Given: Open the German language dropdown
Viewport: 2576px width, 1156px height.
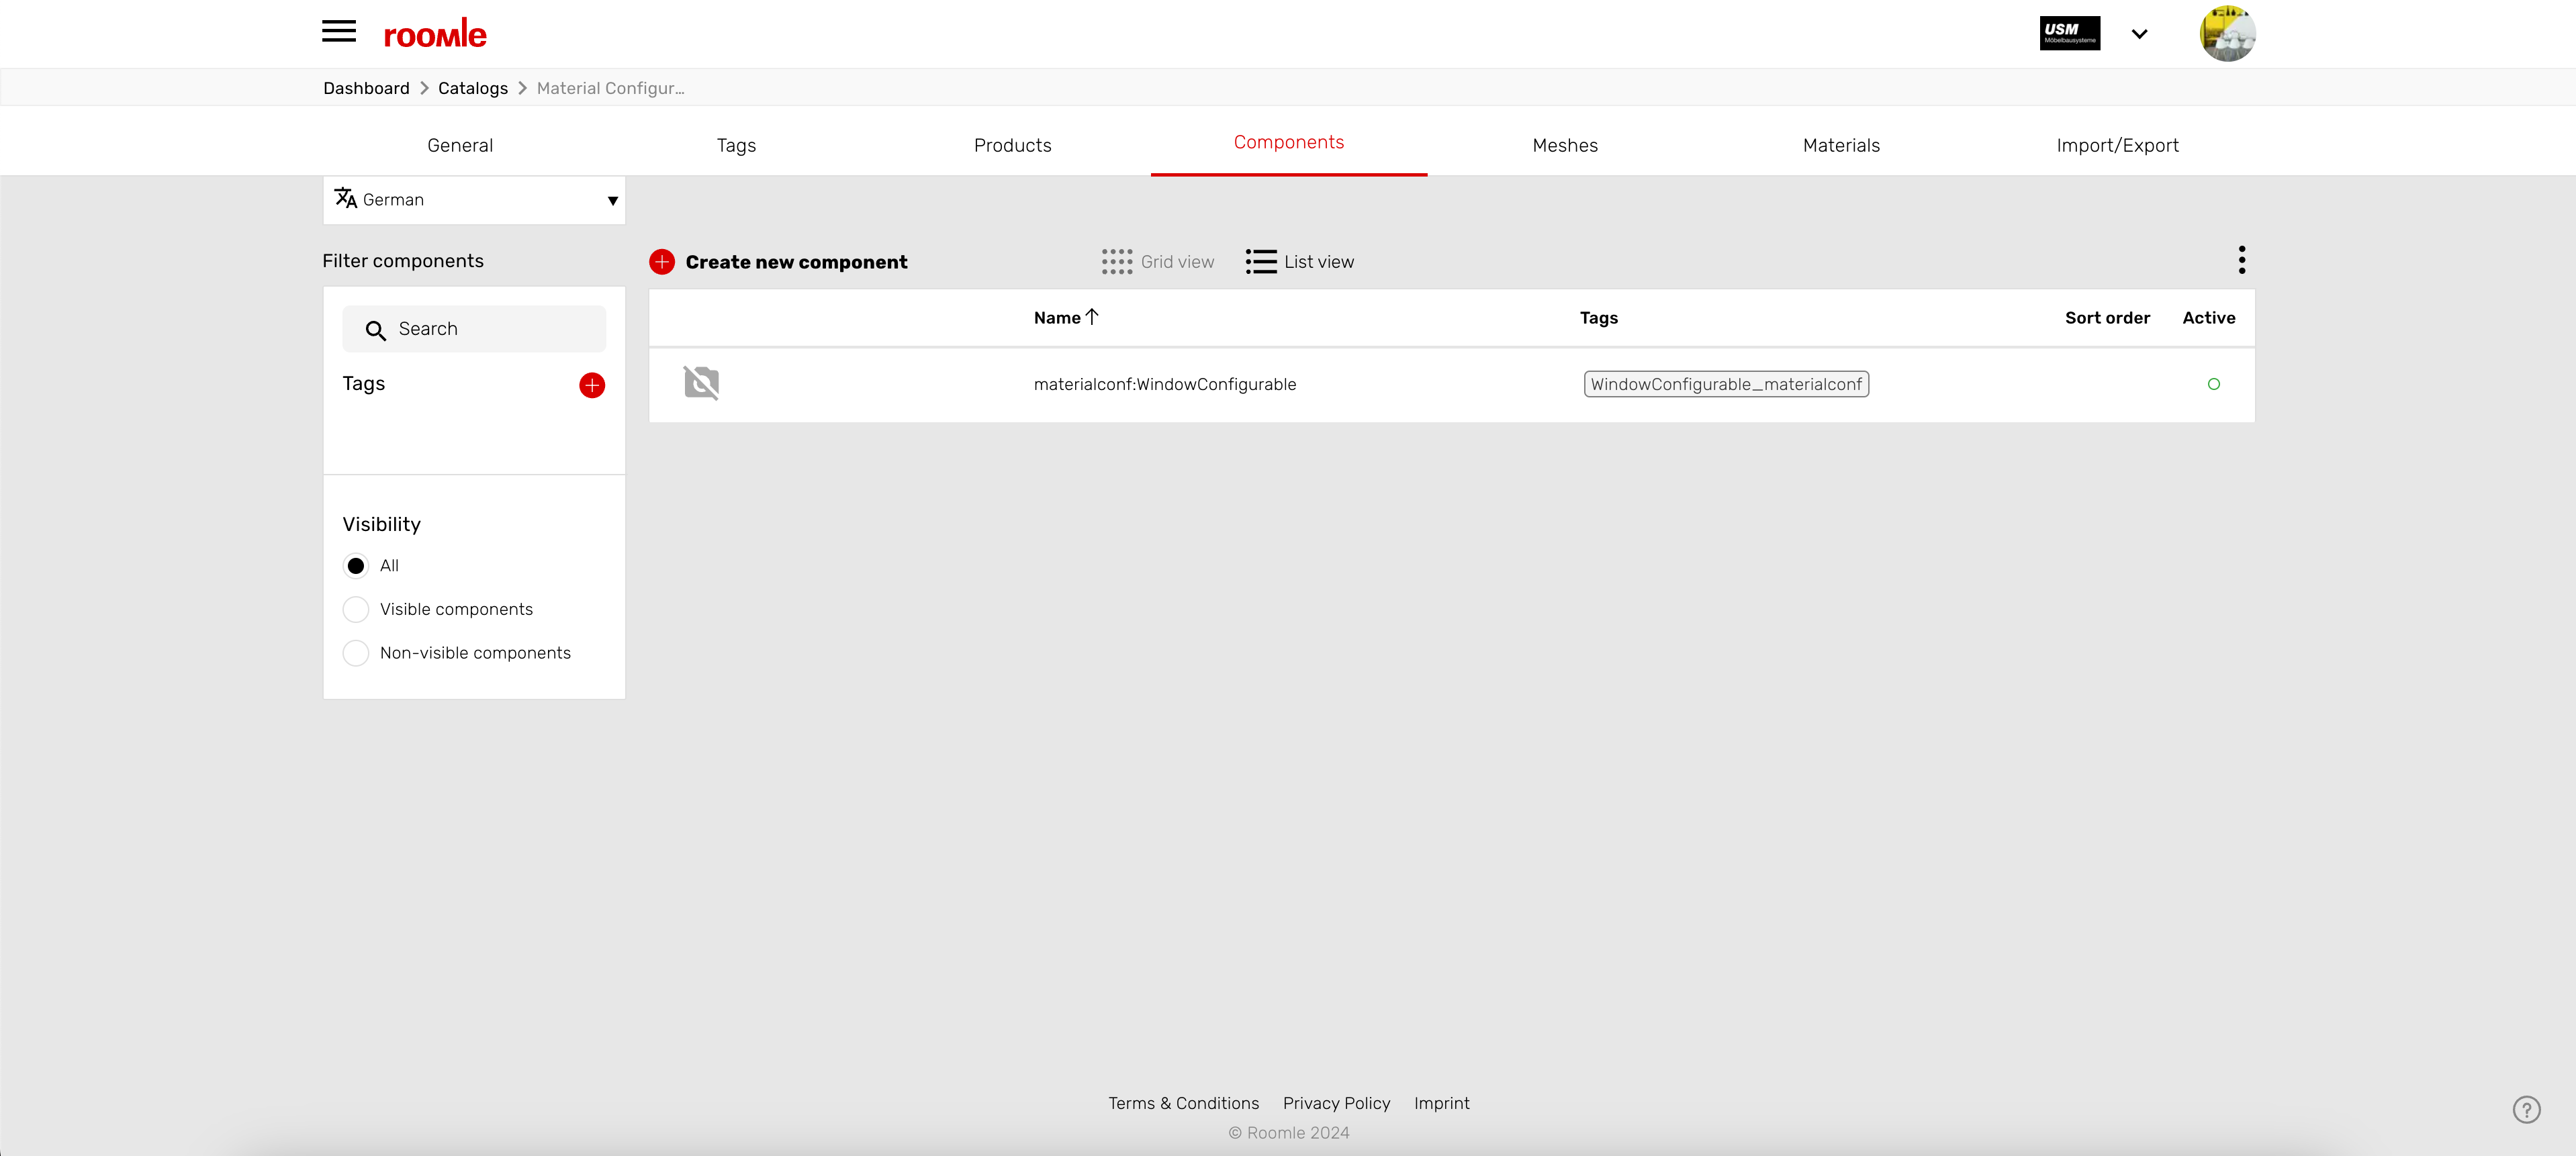Looking at the screenshot, I should click(x=474, y=200).
